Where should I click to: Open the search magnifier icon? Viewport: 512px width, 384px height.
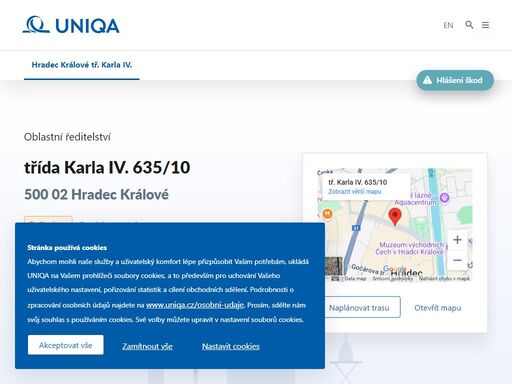point(469,25)
